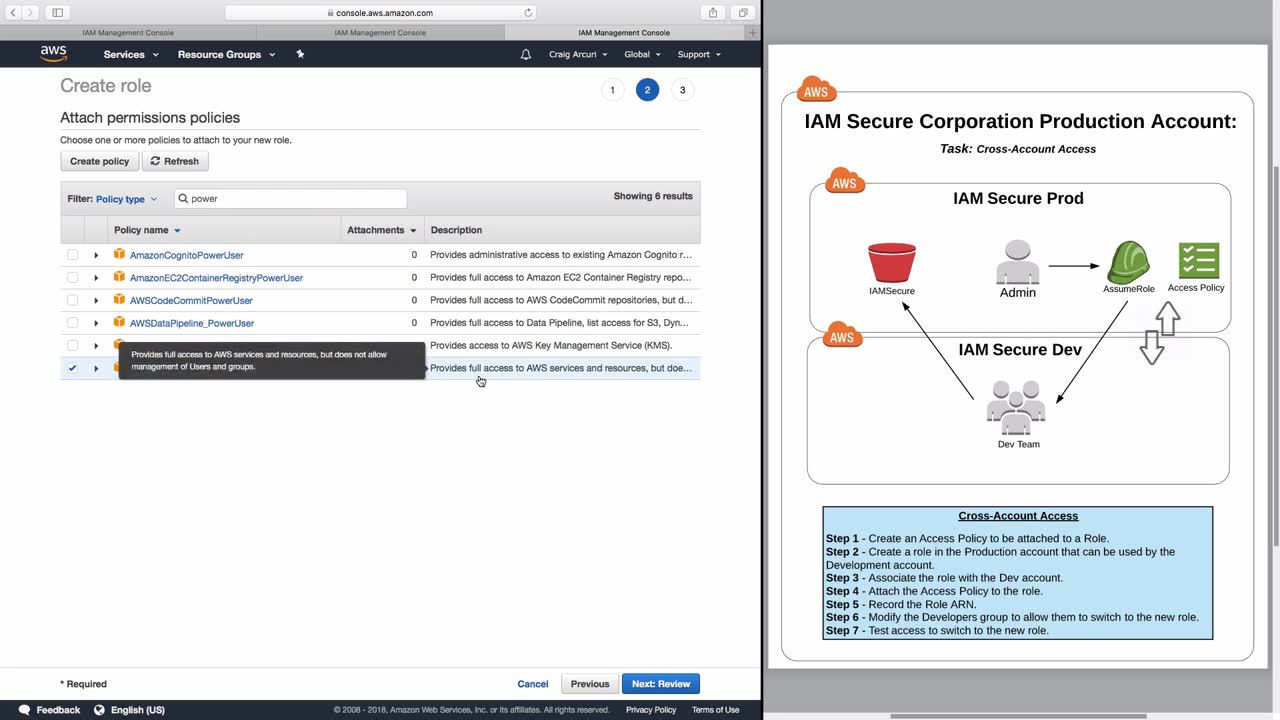This screenshot has width=1280, height=720.
Task: Click the Cancel link
Action: coord(533,684)
